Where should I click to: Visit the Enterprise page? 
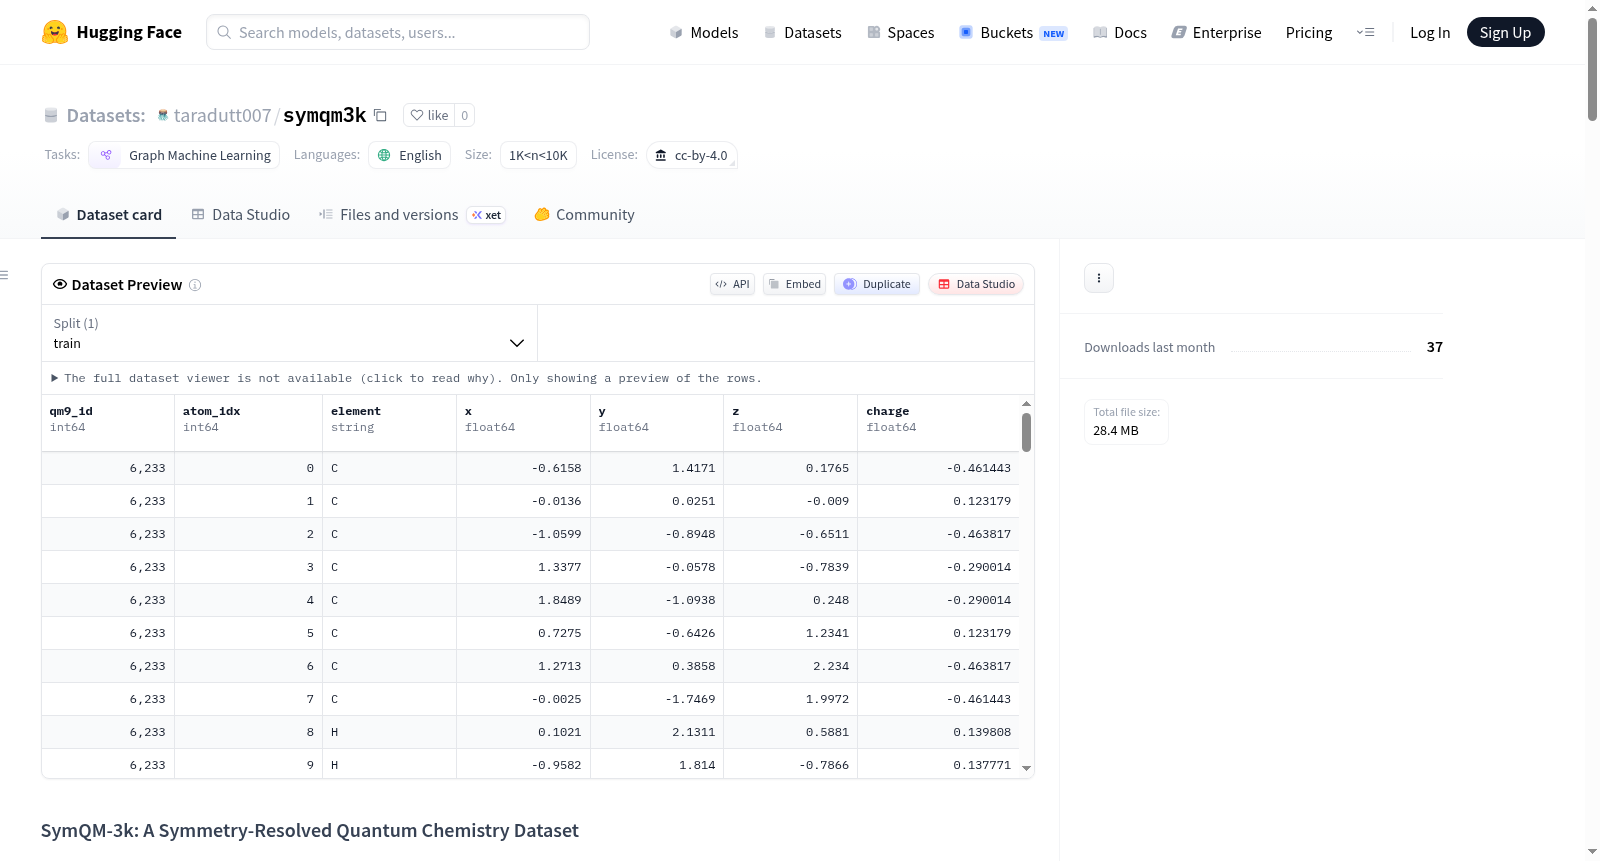coord(1216,32)
